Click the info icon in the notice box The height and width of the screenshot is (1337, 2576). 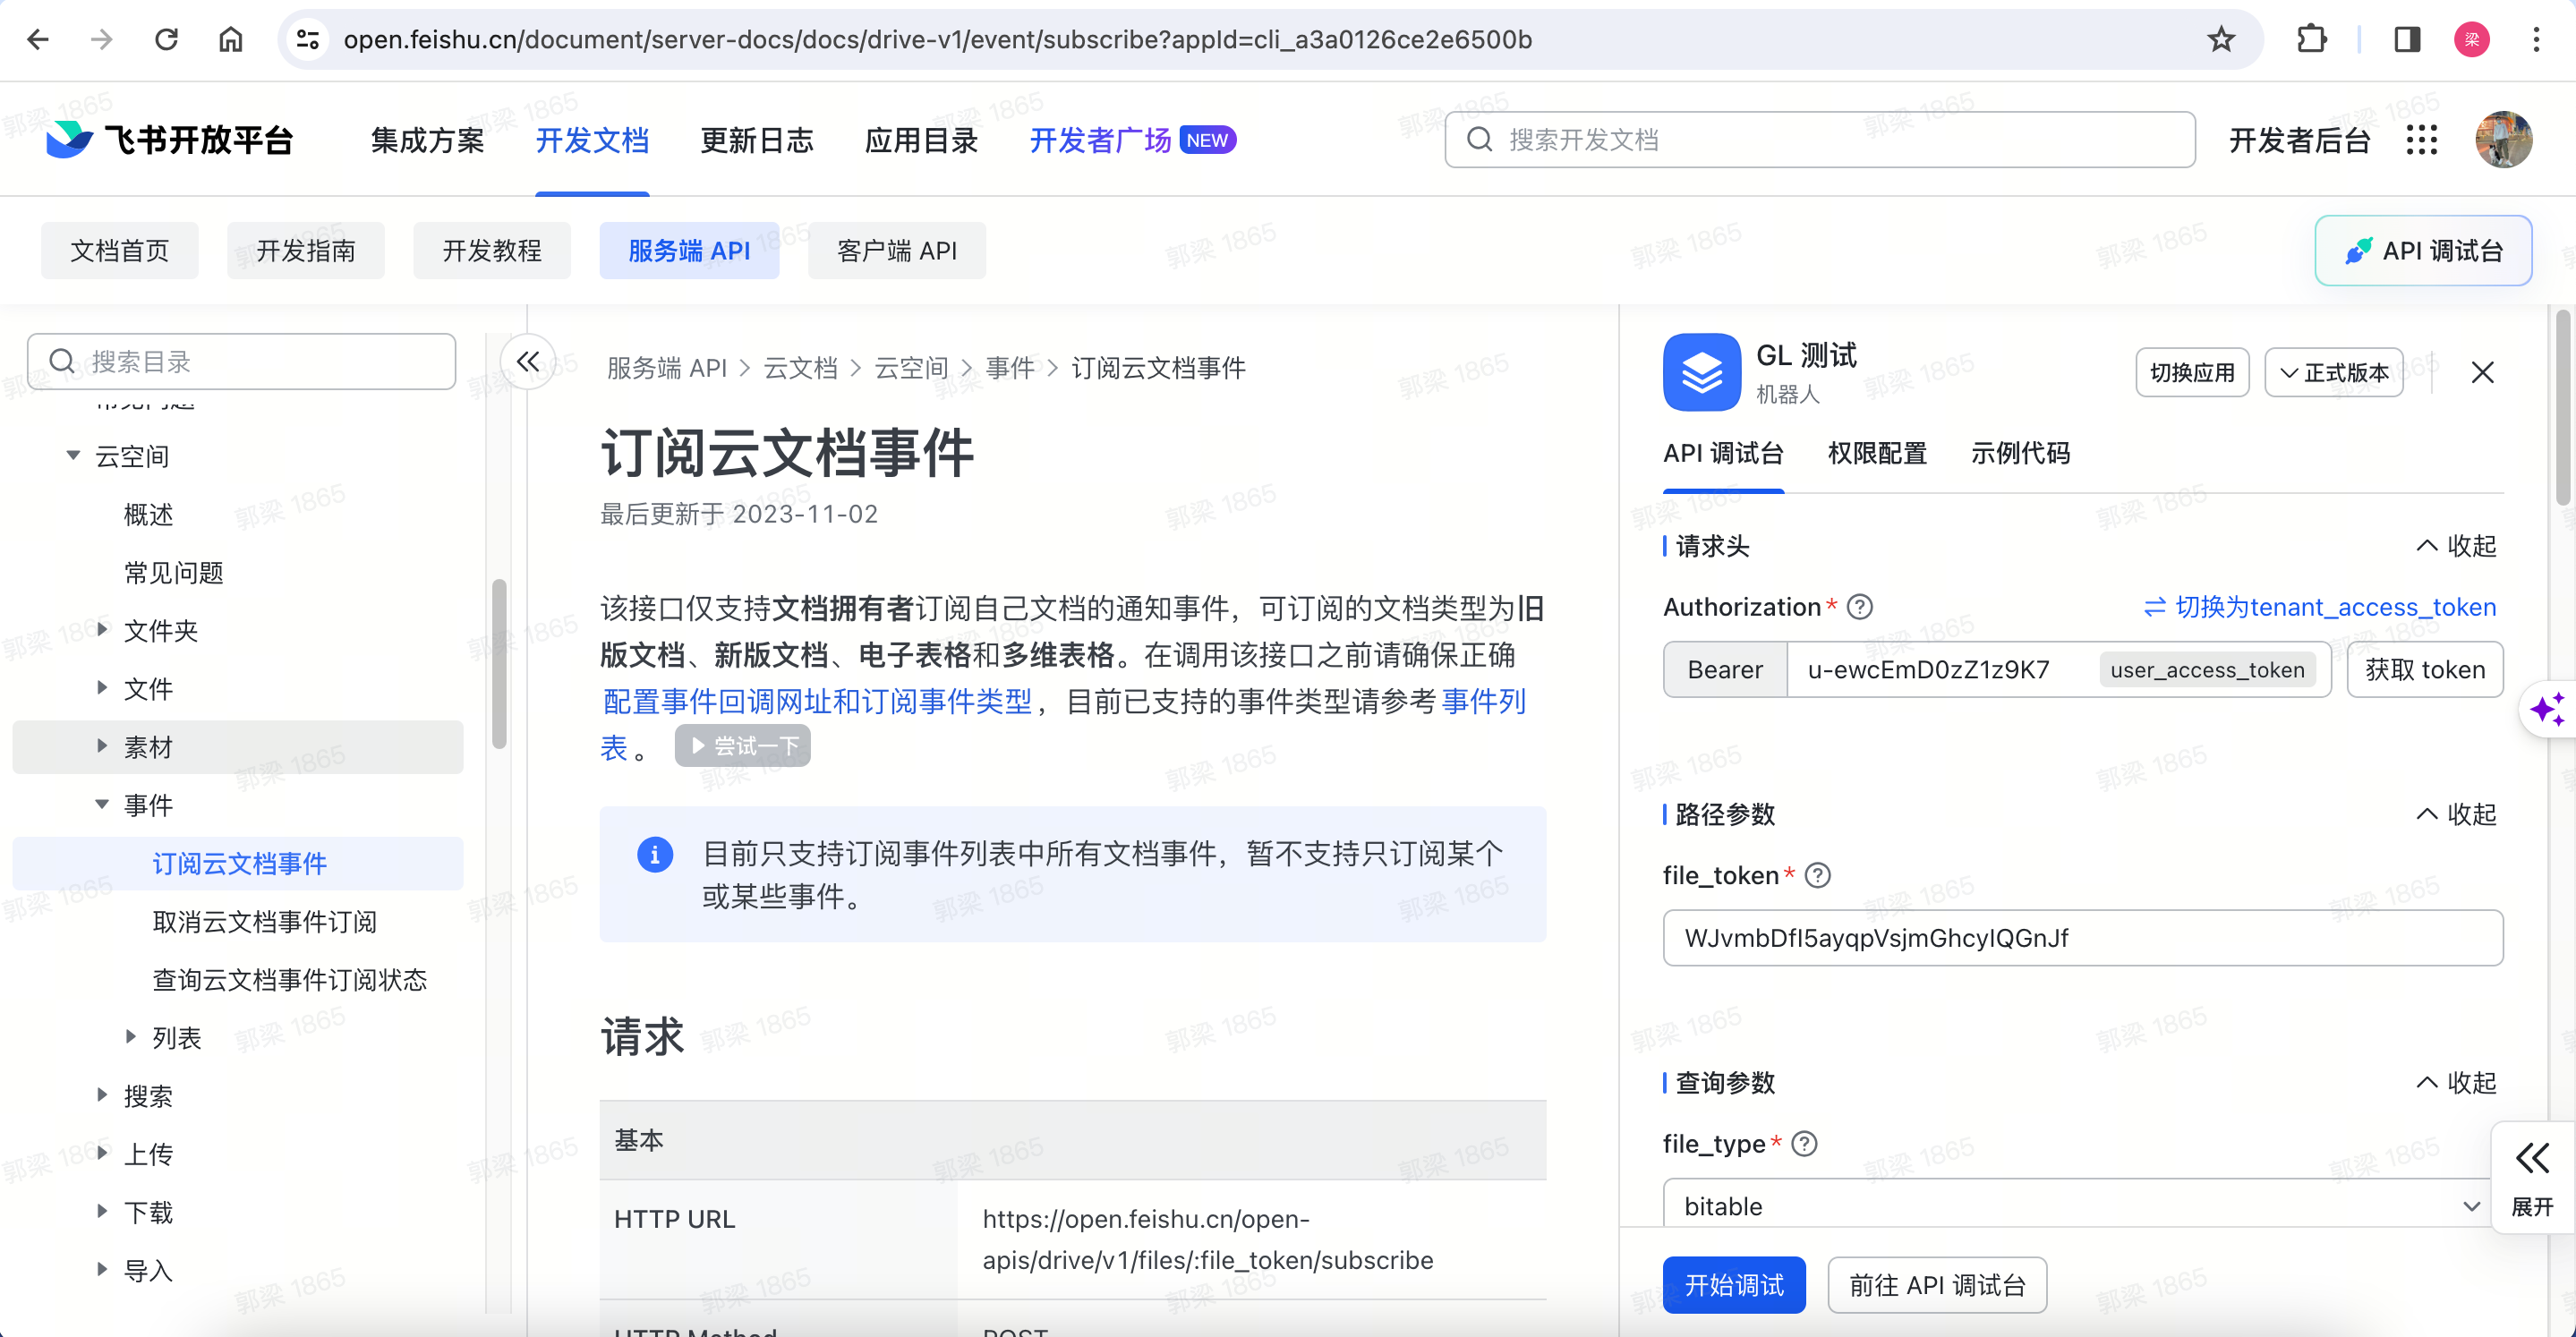[655, 854]
